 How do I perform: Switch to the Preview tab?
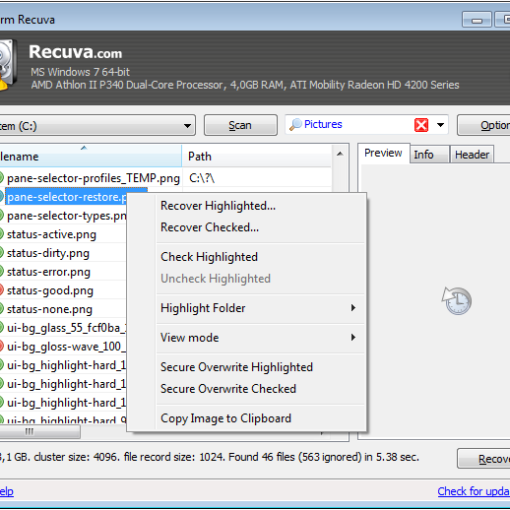pyautogui.click(x=383, y=153)
